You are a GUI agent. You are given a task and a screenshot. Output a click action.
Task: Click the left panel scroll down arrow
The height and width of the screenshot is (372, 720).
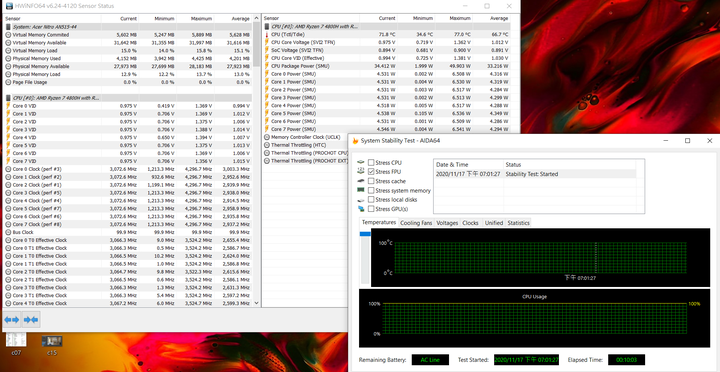(x=256, y=303)
